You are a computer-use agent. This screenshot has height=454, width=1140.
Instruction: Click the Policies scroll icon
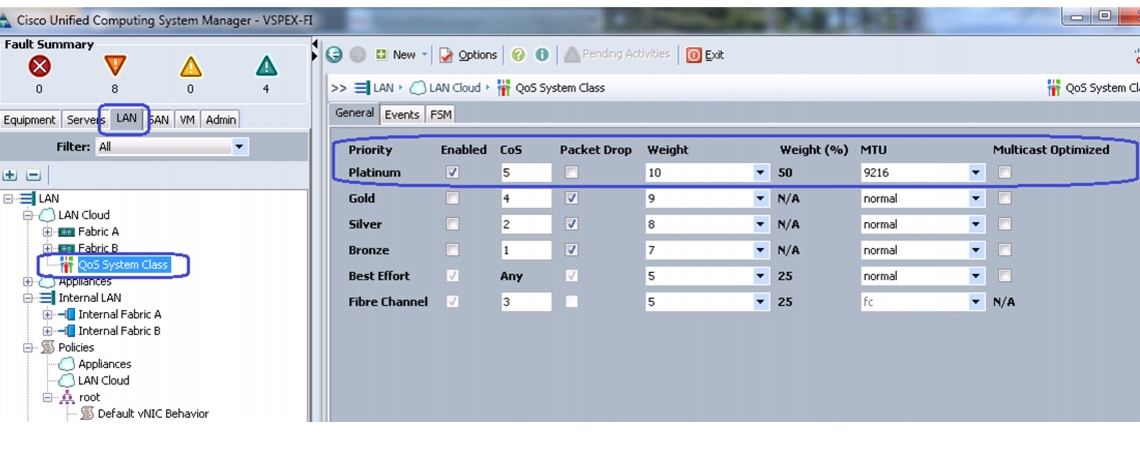(47, 347)
